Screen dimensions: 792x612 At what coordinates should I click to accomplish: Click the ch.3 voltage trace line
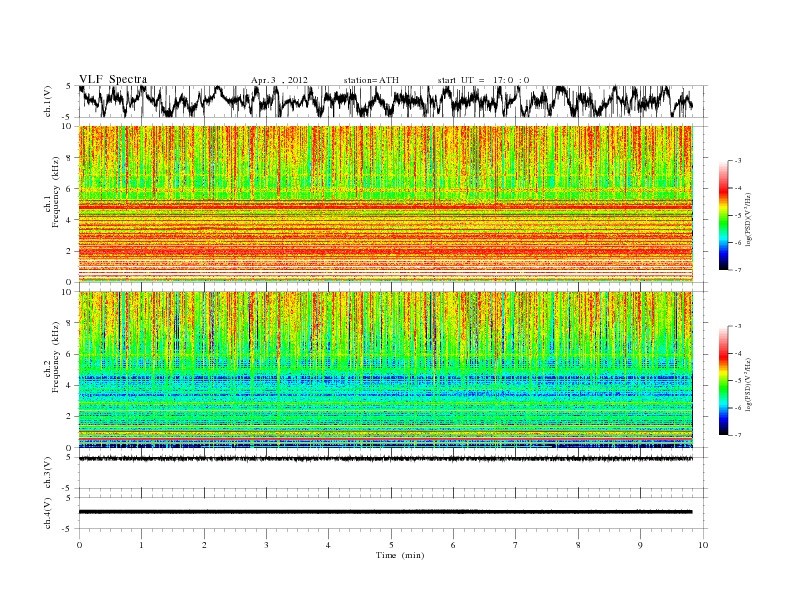point(385,459)
